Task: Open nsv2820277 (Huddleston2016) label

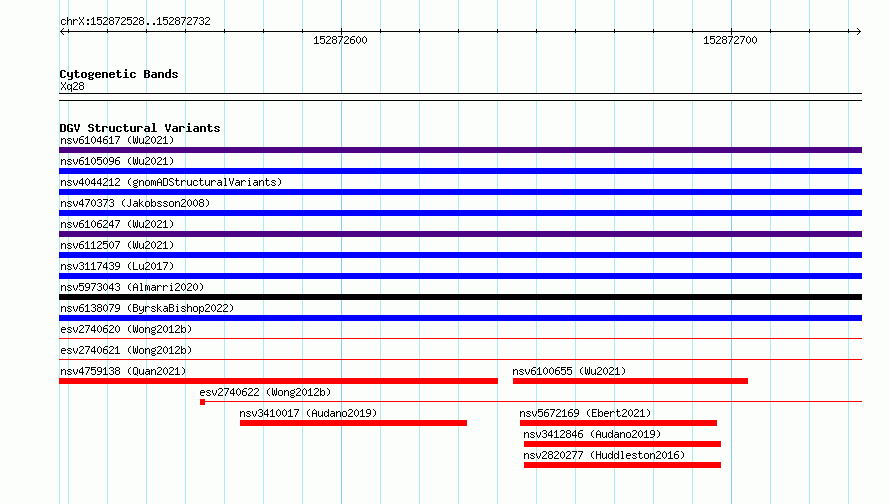Action: 604,455
